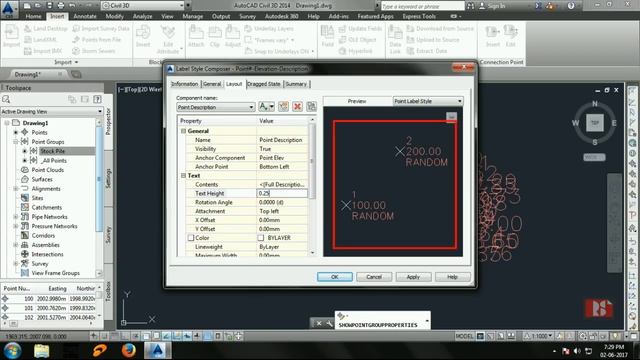Switch to the Information tab
Viewport: 640px width, 360px height.
click(184, 84)
